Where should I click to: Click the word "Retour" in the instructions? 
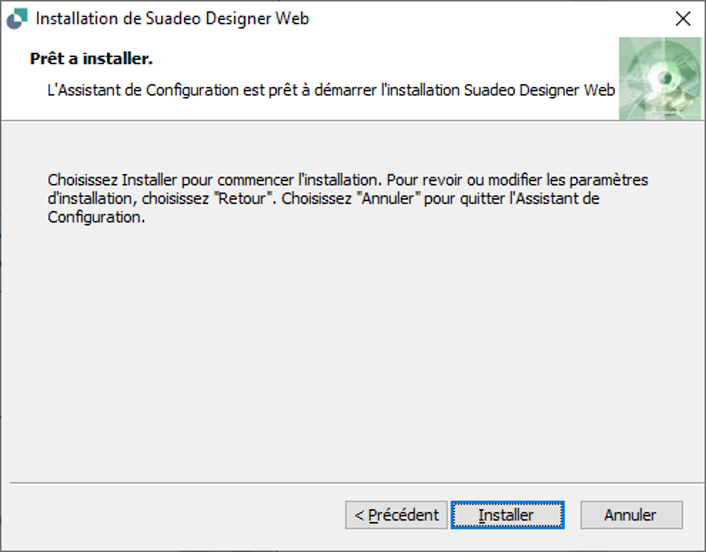(x=242, y=198)
